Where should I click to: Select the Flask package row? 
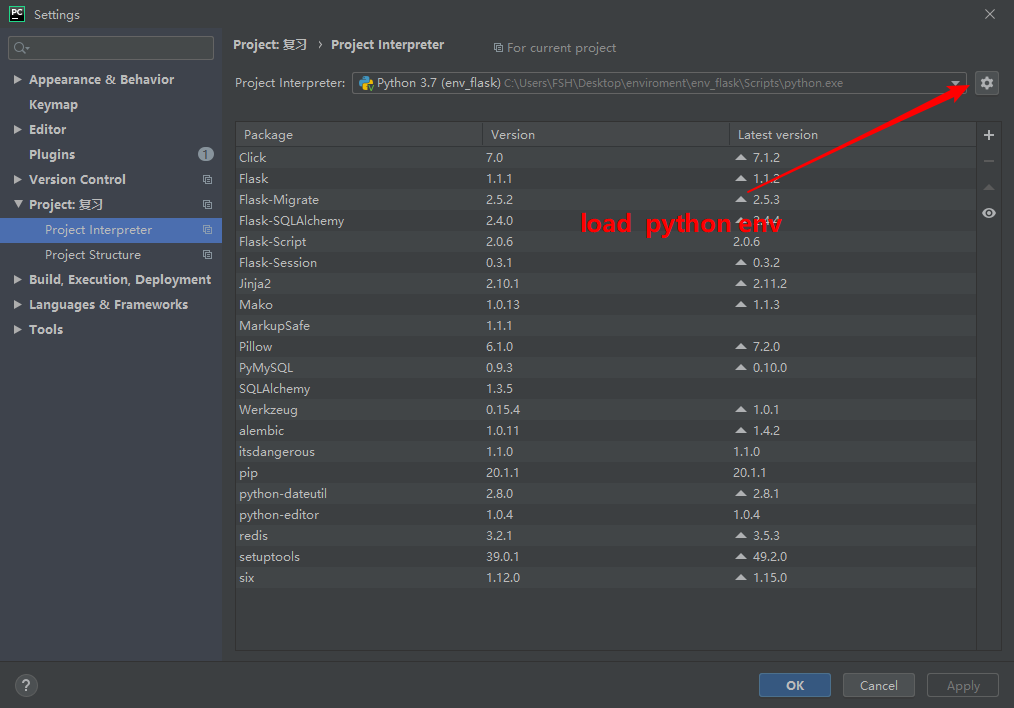point(605,178)
